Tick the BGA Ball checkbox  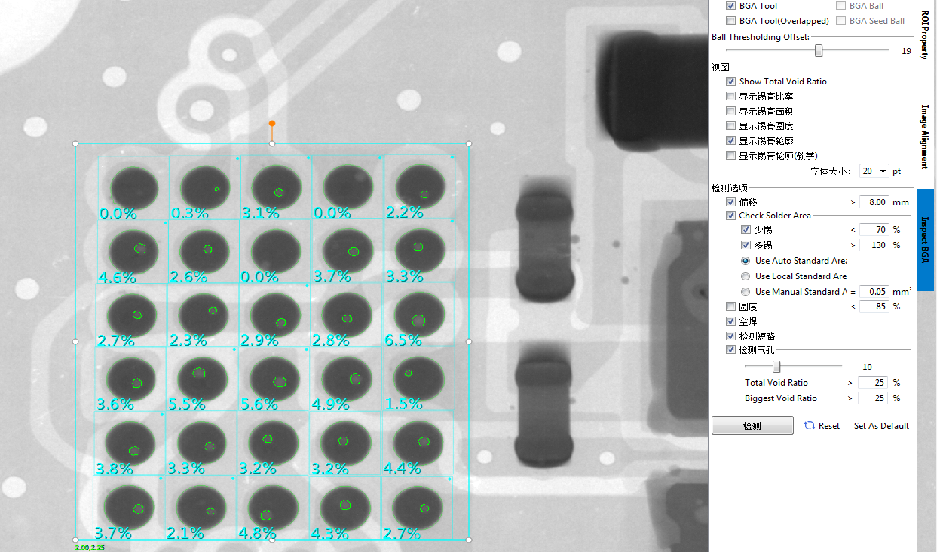tap(841, 5)
